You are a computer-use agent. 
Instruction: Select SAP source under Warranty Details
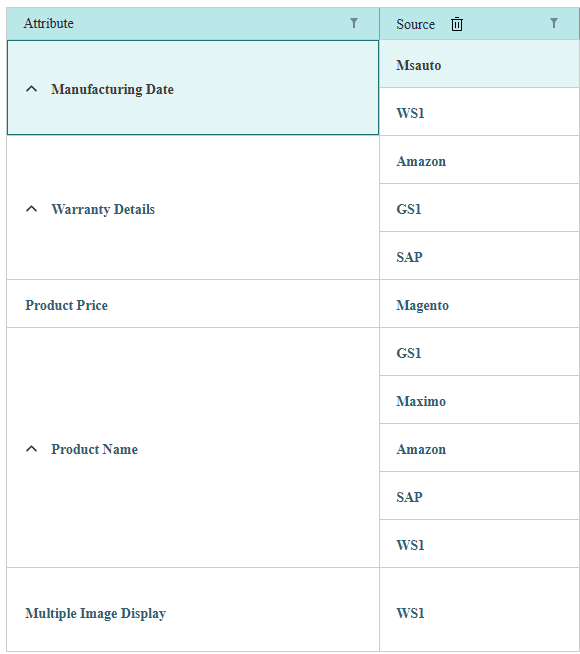click(479, 256)
